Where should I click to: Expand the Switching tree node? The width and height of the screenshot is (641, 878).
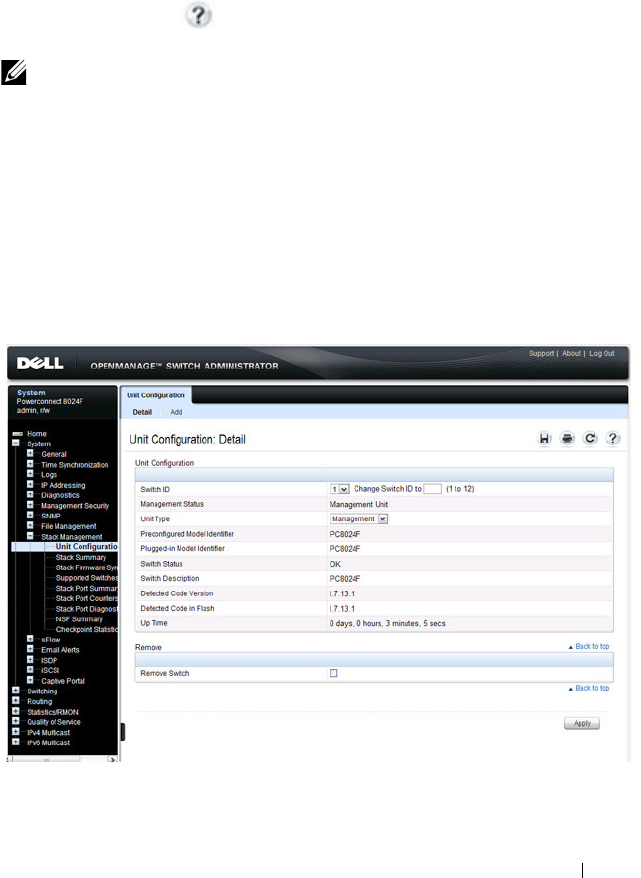[x=16, y=691]
